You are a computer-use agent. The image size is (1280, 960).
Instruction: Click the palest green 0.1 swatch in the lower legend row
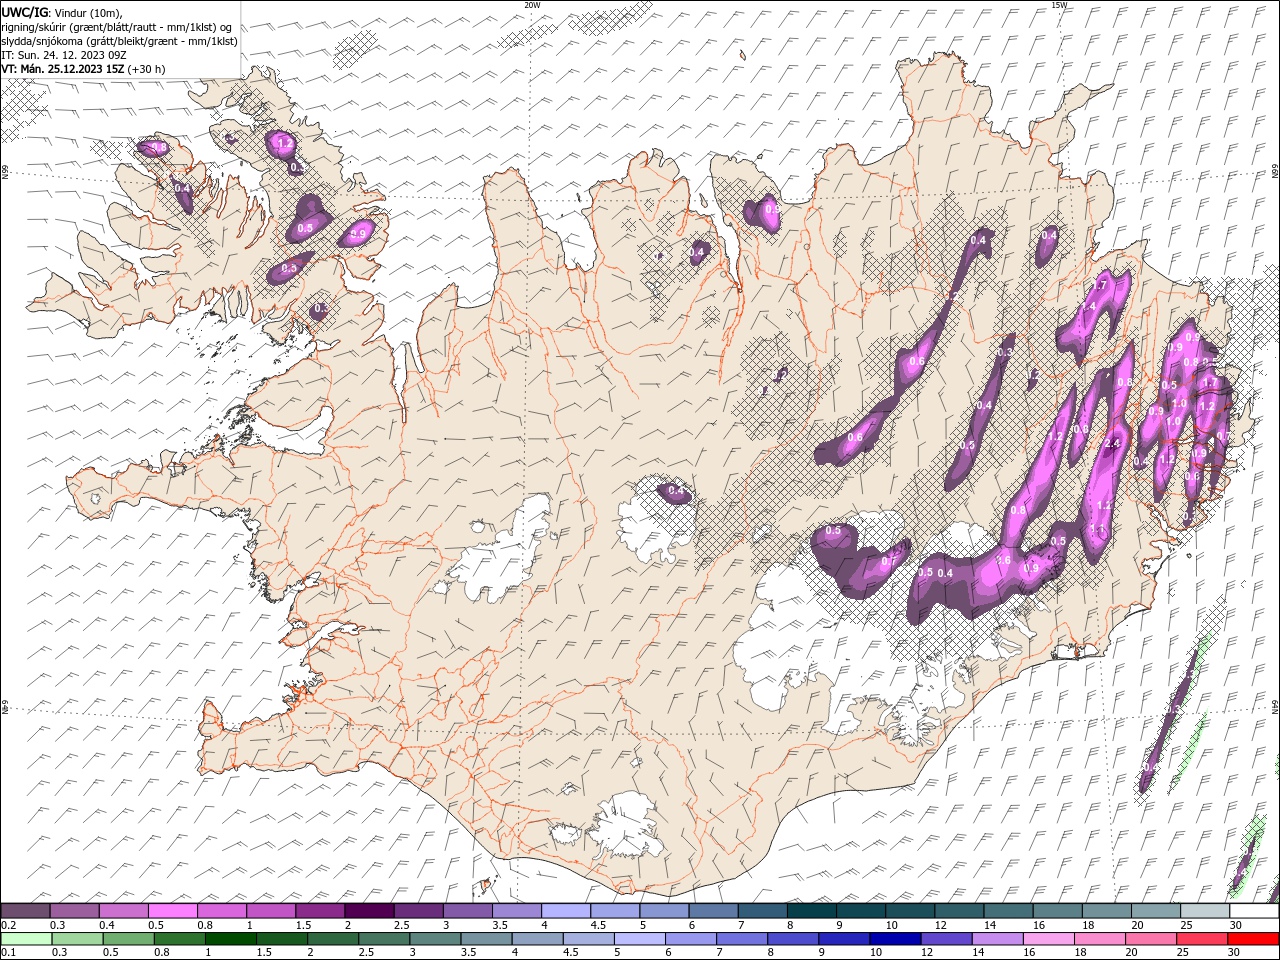click(x=26, y=939)
